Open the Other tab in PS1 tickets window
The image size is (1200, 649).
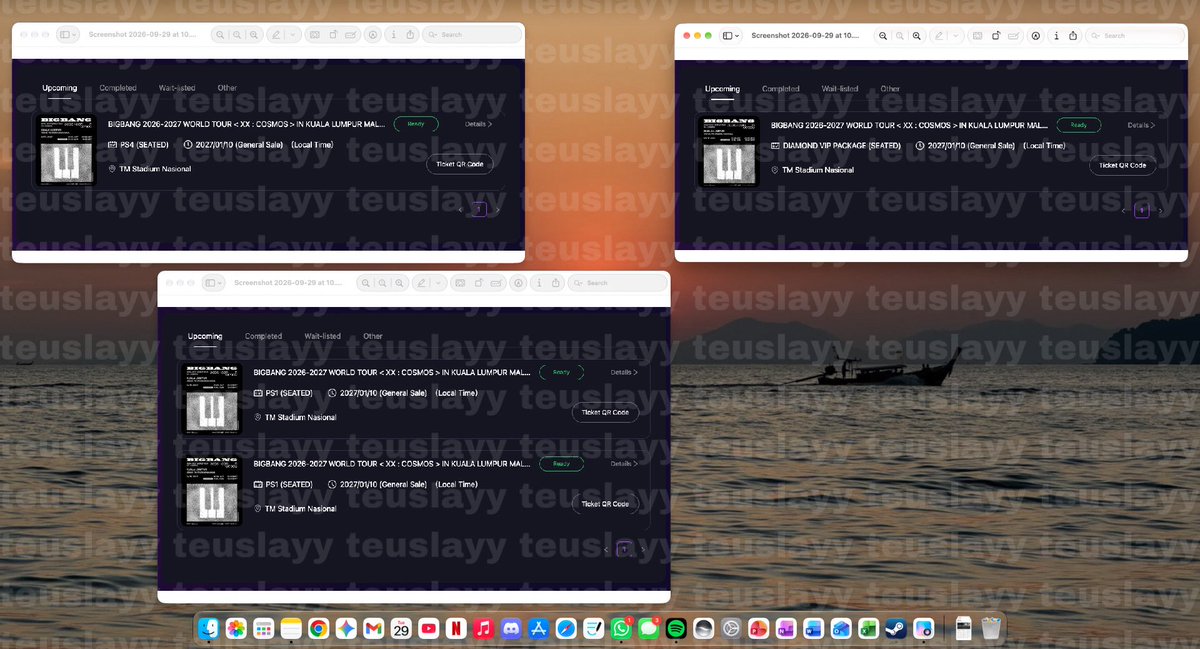(373, 336)
